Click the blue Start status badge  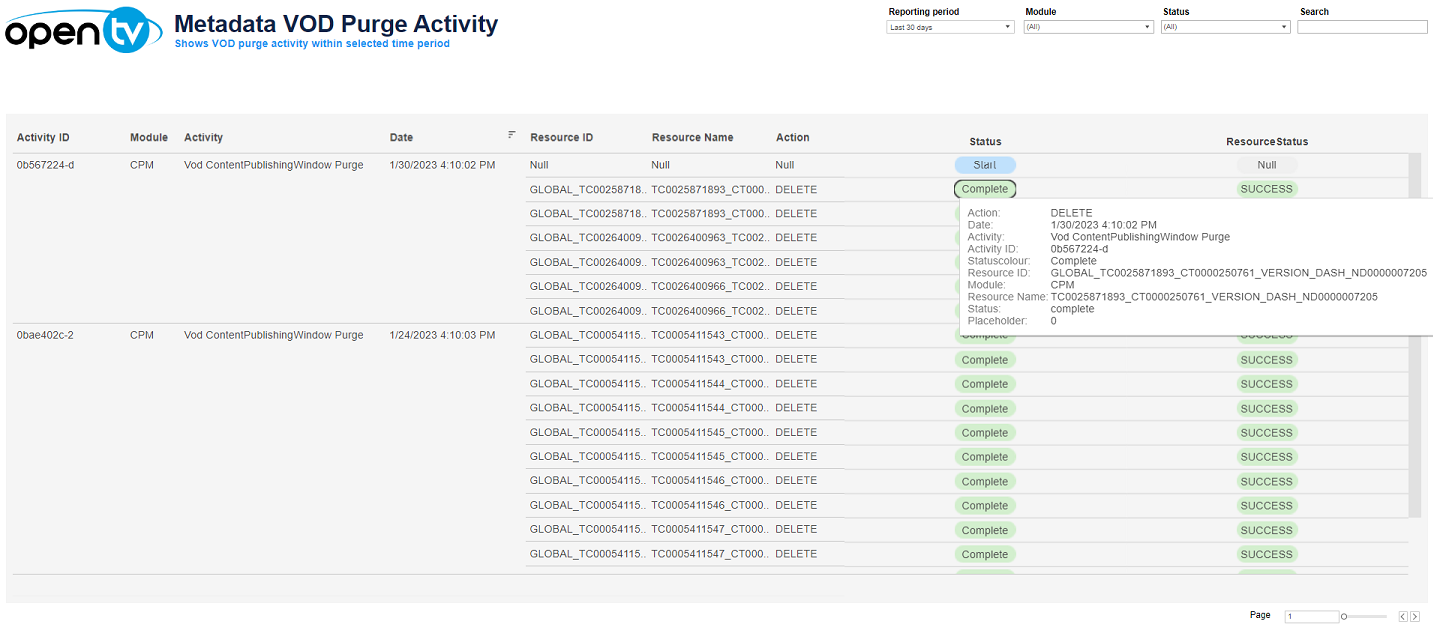coord(985,165)
